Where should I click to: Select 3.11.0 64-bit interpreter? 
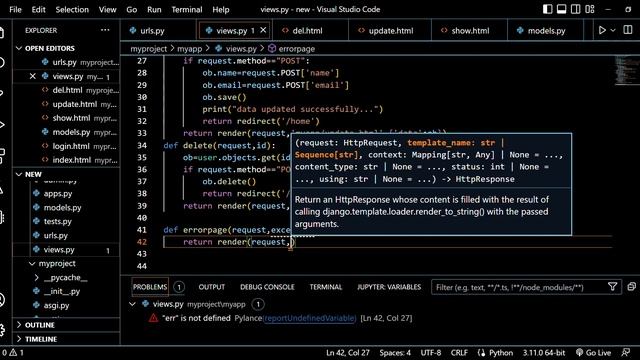[544, 353]
